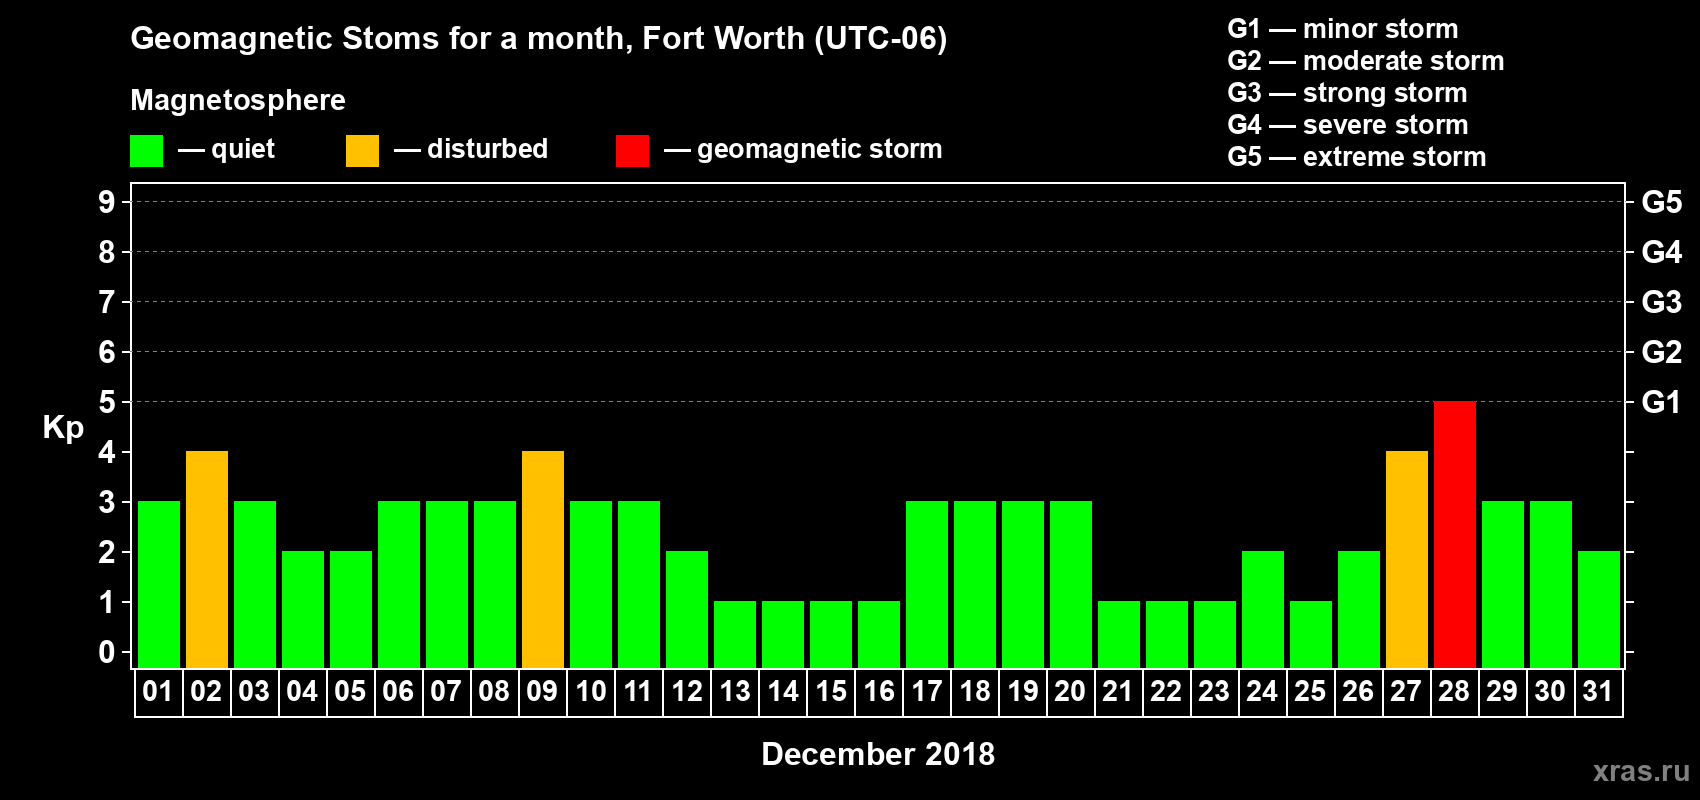Image resolution: width=1700 pixels, height=800 pixels.
Task: Select the orange bar for day 09
Action: pyautogui.click(x=543, y=559)
